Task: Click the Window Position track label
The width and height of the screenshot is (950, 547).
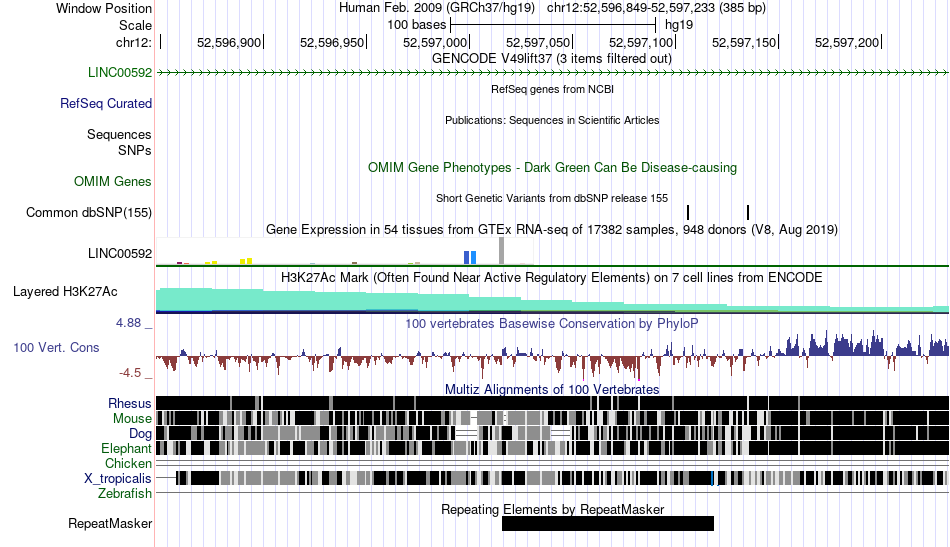Action: [104, 8]
